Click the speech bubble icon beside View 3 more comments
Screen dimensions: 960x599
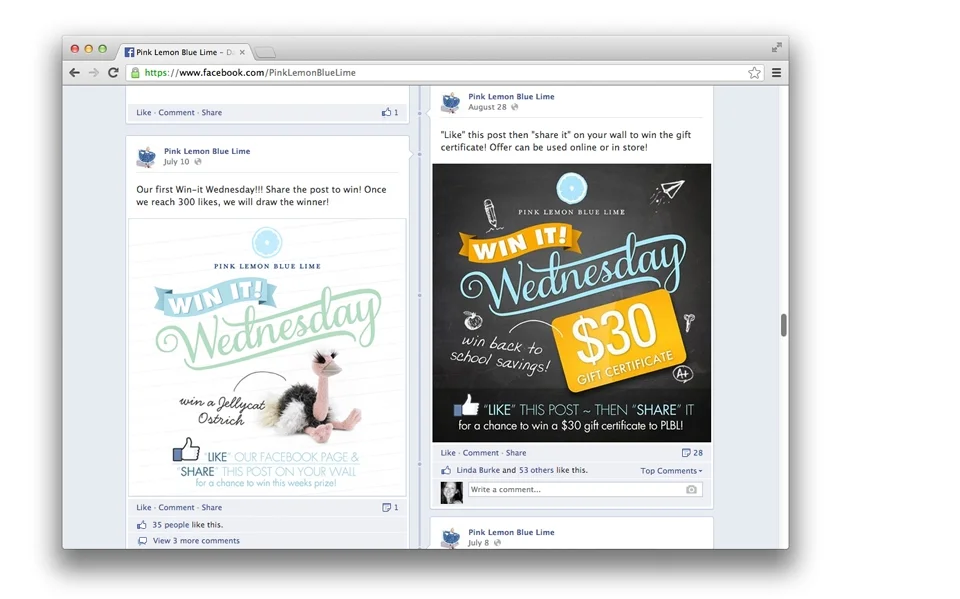pos(142,541)
